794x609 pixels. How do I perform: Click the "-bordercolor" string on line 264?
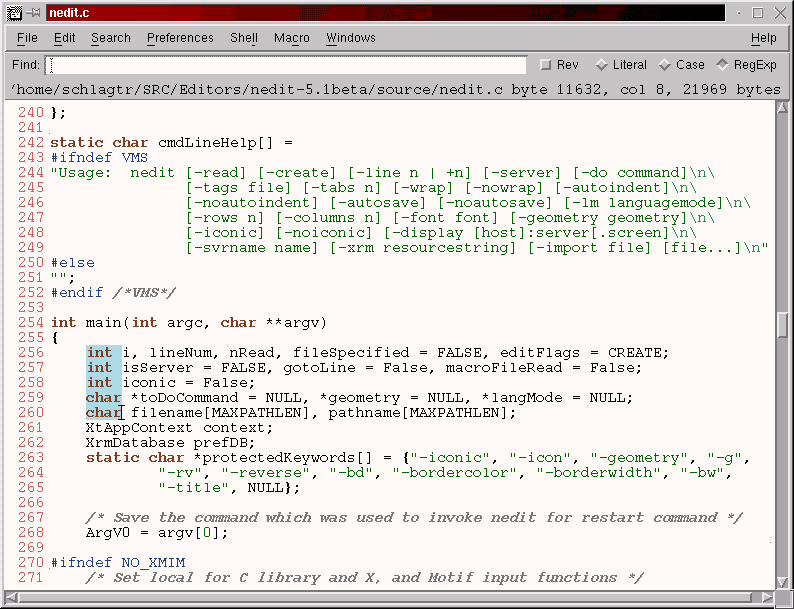pos(458,473)
